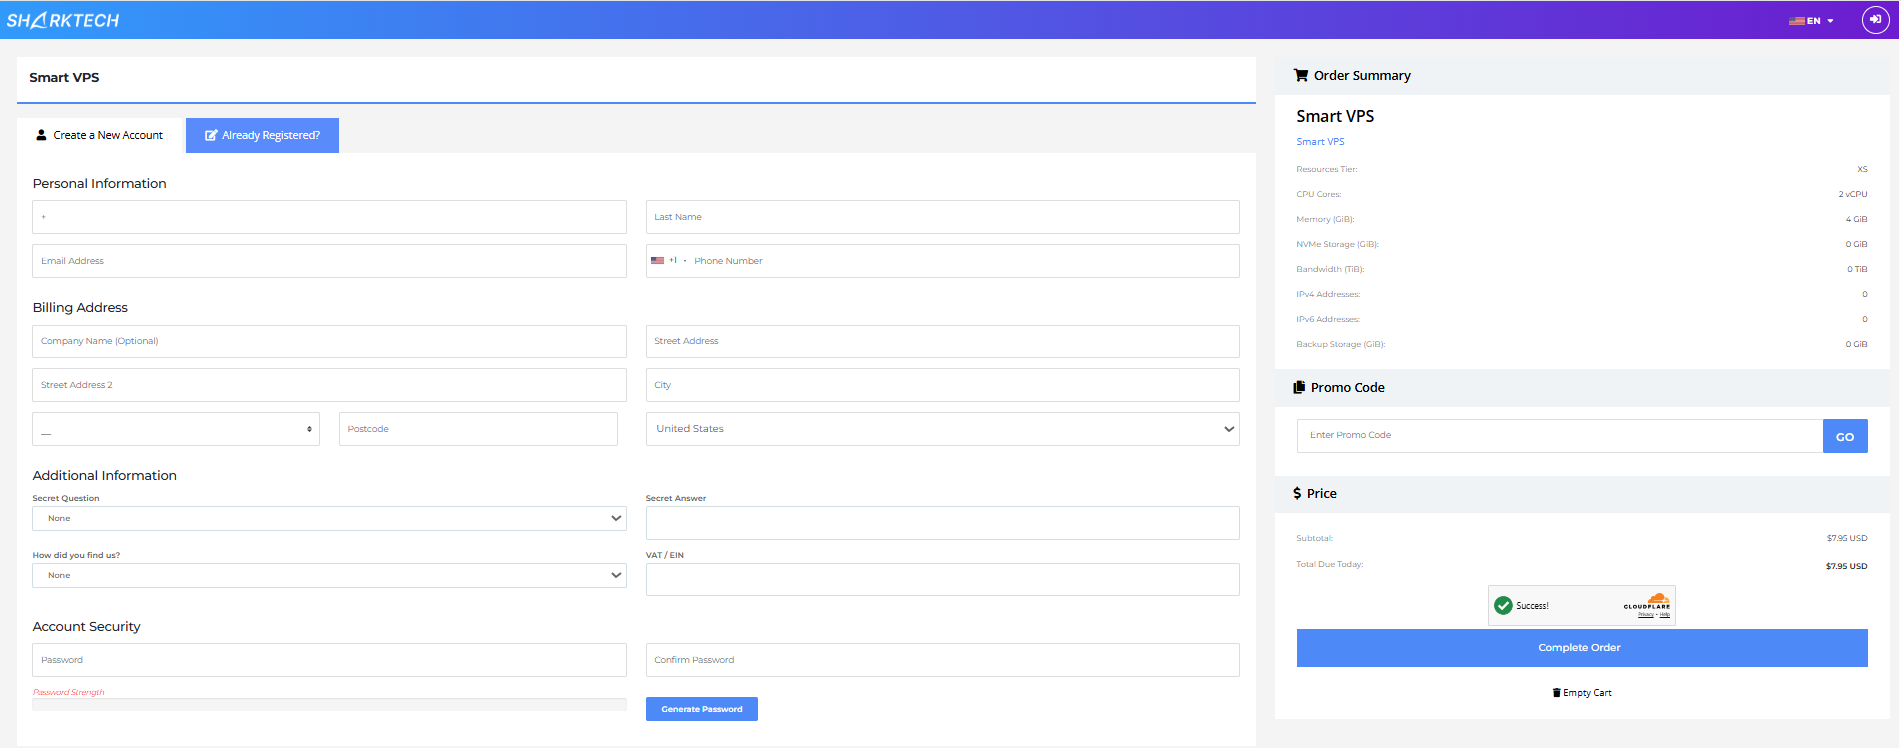Click the "2 vCPU" value
The image size is (1901, 748).
point(1853,194)
